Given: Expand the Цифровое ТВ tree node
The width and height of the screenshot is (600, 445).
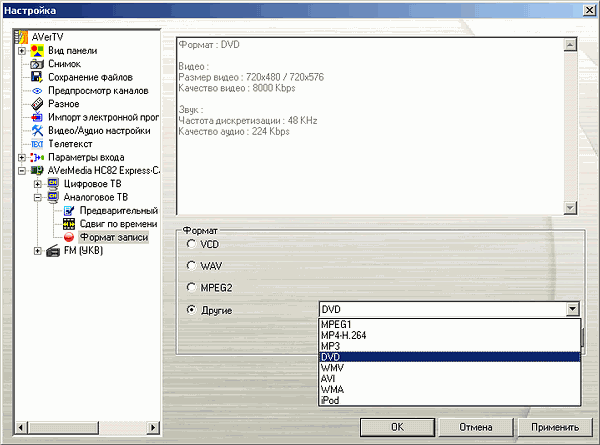Looking at the screenshot, I should click(38, 184).
